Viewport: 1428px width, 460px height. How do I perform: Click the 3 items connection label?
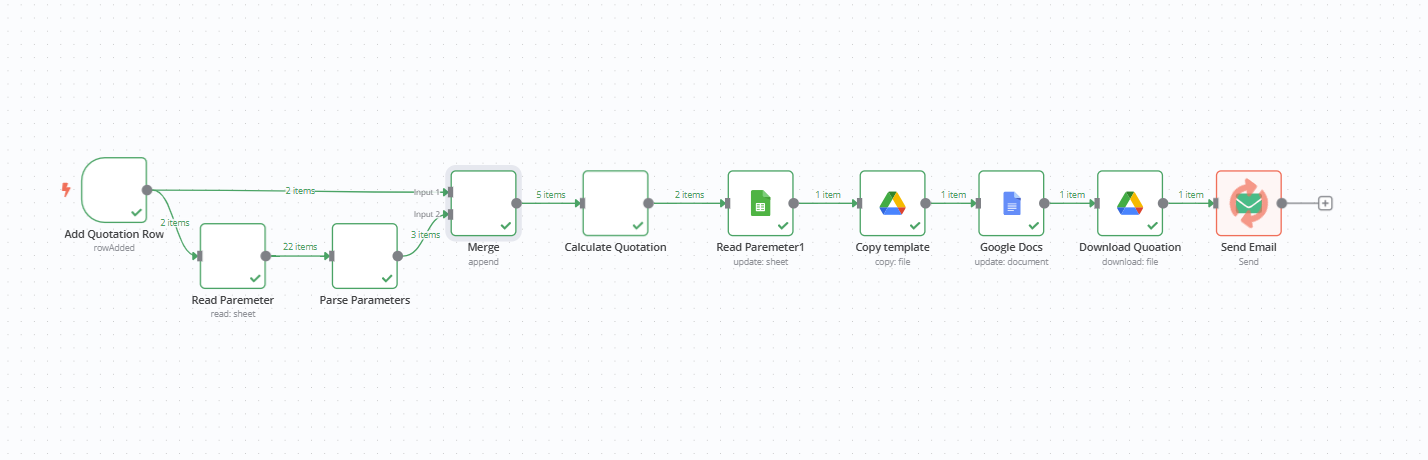pos(425,235)
